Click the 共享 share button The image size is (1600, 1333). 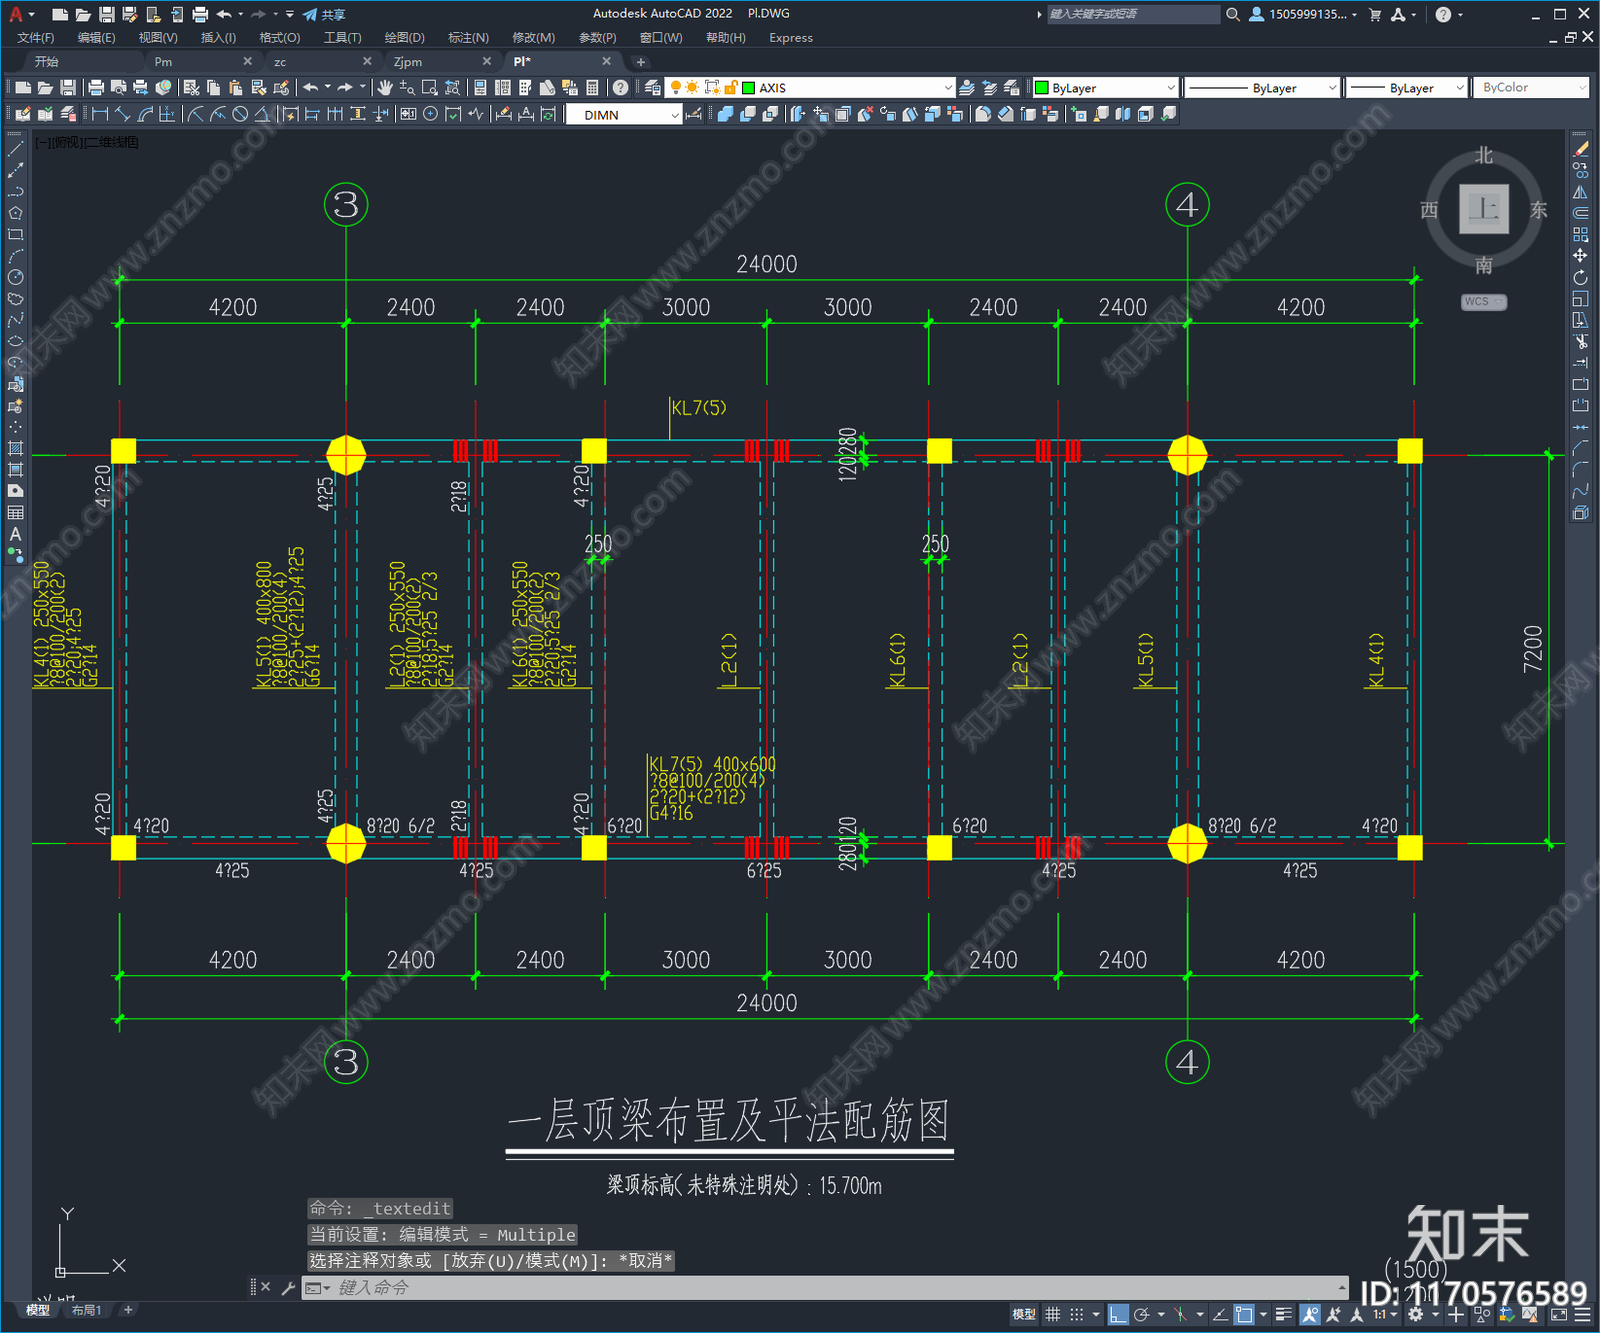pos(324,14)
